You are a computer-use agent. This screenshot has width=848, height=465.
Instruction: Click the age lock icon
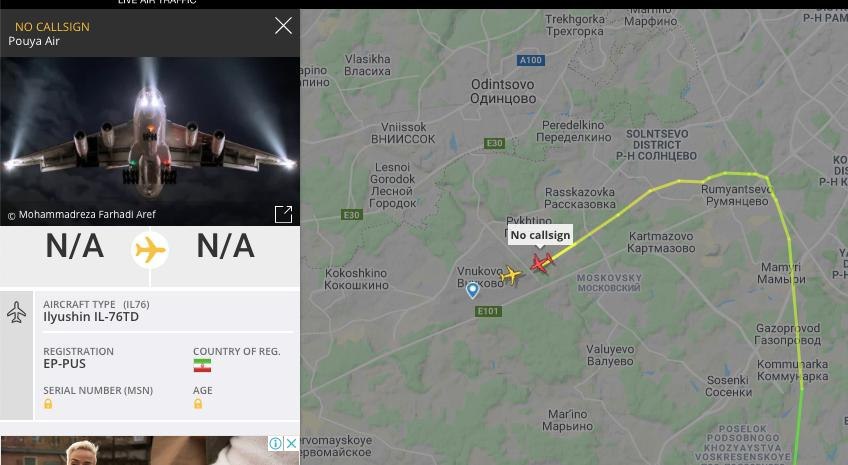198,404
